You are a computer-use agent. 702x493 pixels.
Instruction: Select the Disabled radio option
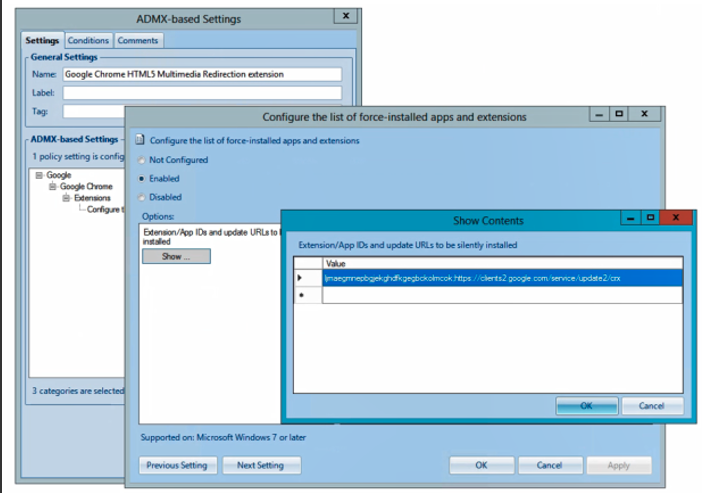(x=141, y=197)
